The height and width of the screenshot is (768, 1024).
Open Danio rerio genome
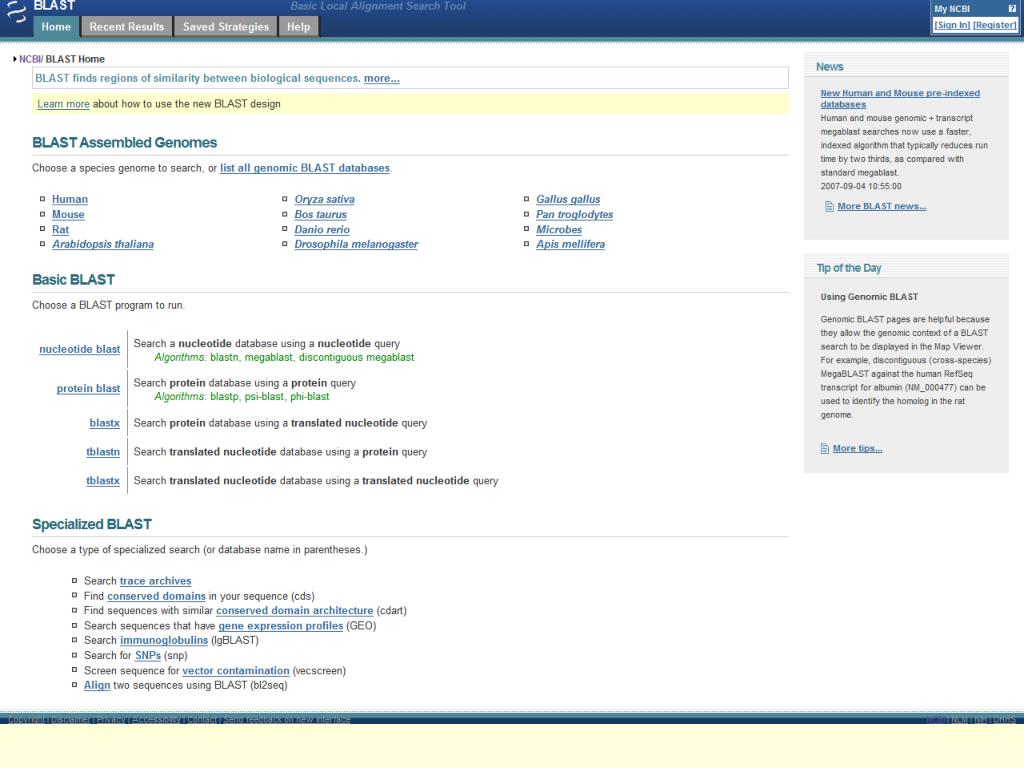[x=322, y=229]
